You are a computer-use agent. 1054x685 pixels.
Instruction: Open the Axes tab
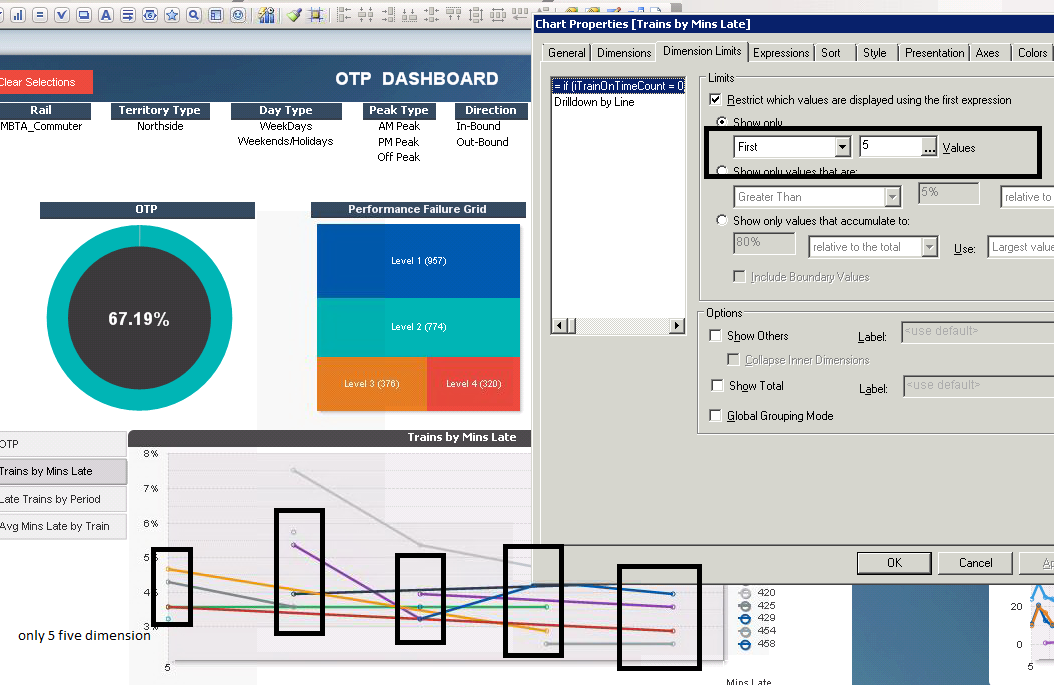[987, 52]
